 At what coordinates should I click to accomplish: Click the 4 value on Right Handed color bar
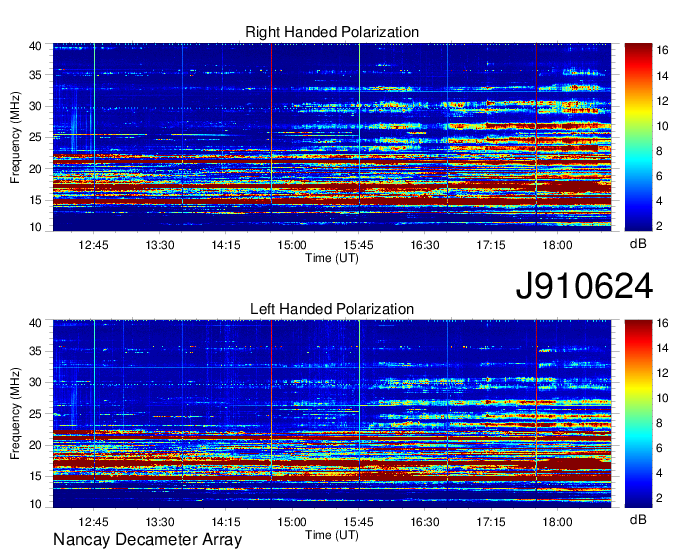click(659, 201)
